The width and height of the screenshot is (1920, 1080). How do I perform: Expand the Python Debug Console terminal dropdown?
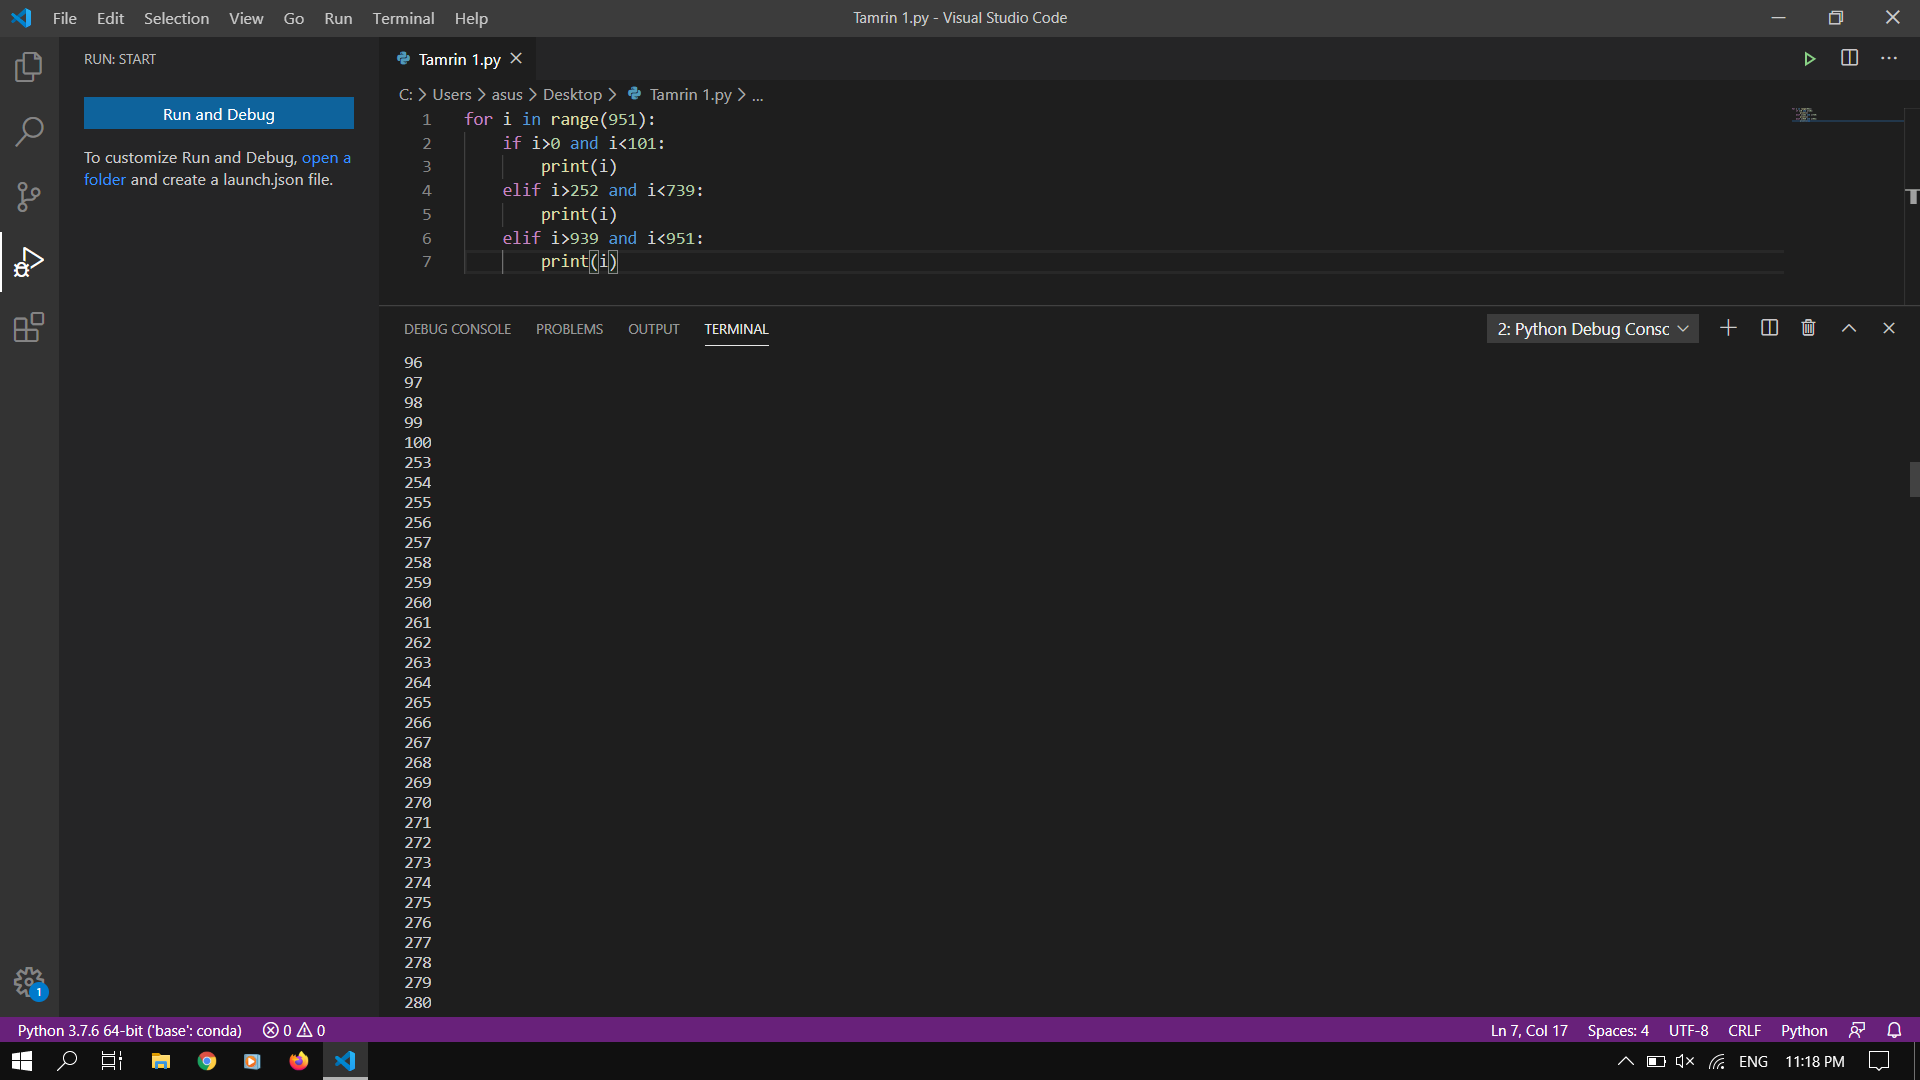point(1592,329)
